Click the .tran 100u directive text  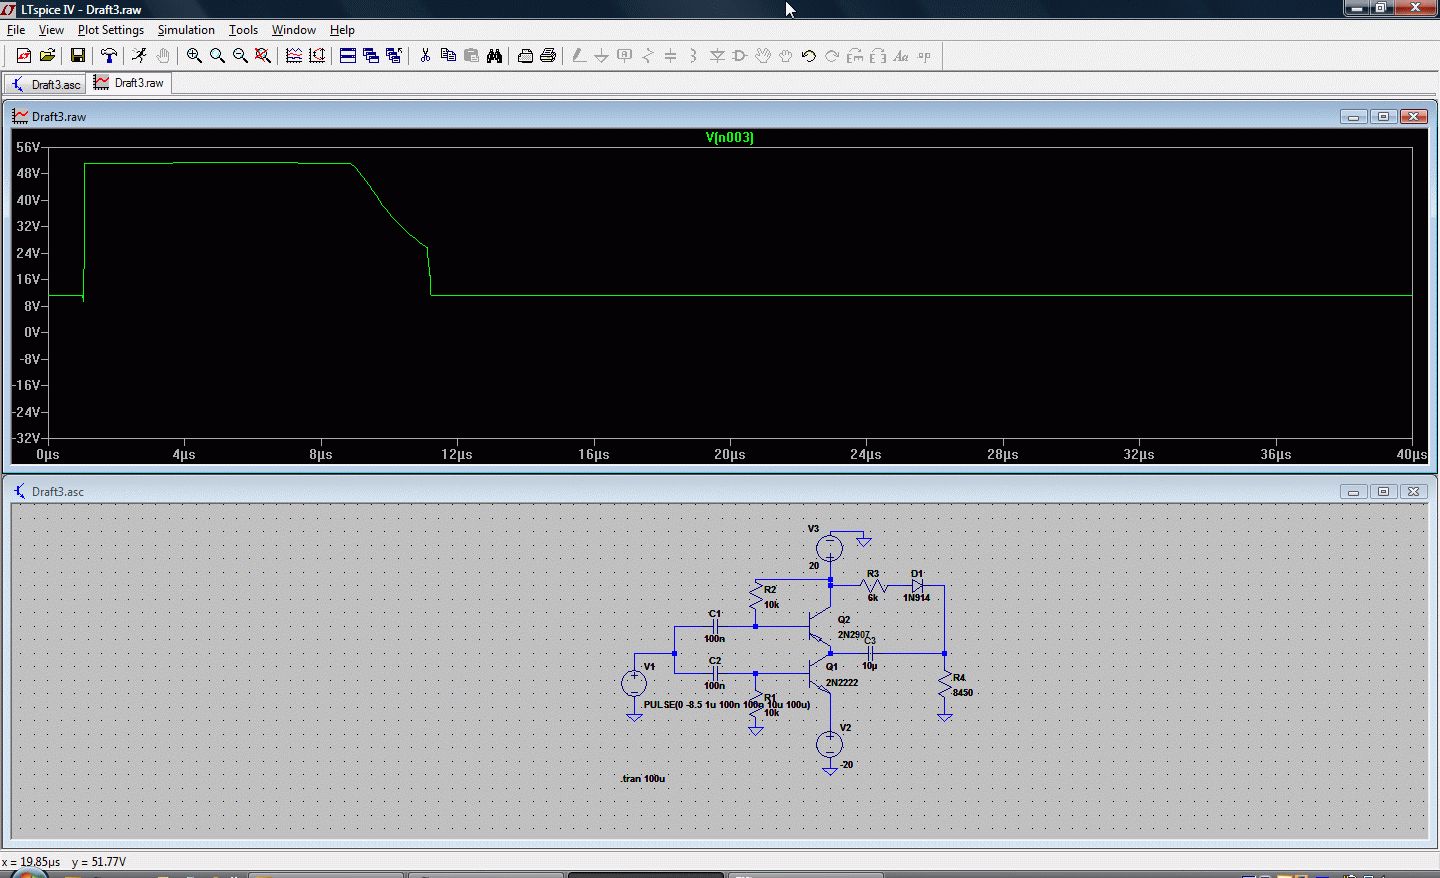[643, 778]
